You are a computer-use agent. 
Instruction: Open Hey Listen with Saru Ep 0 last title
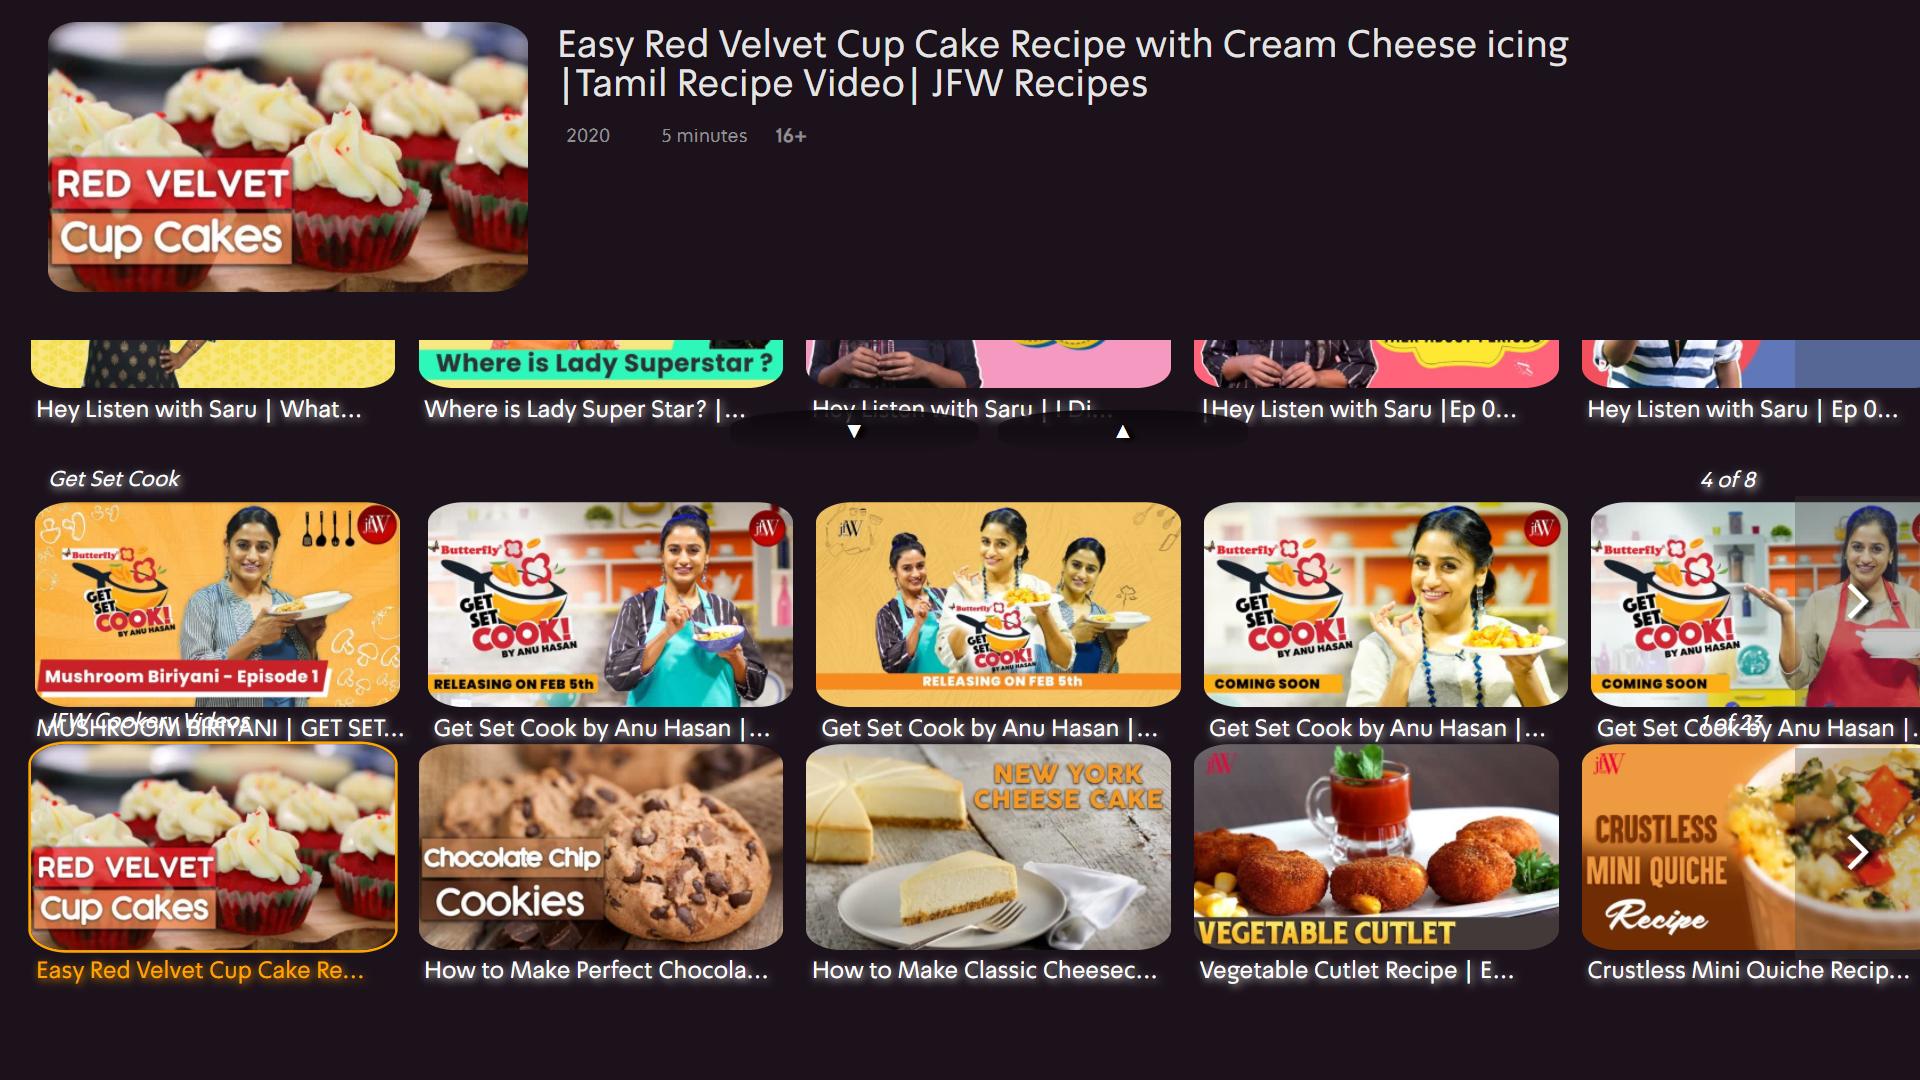pos(1742,409)
